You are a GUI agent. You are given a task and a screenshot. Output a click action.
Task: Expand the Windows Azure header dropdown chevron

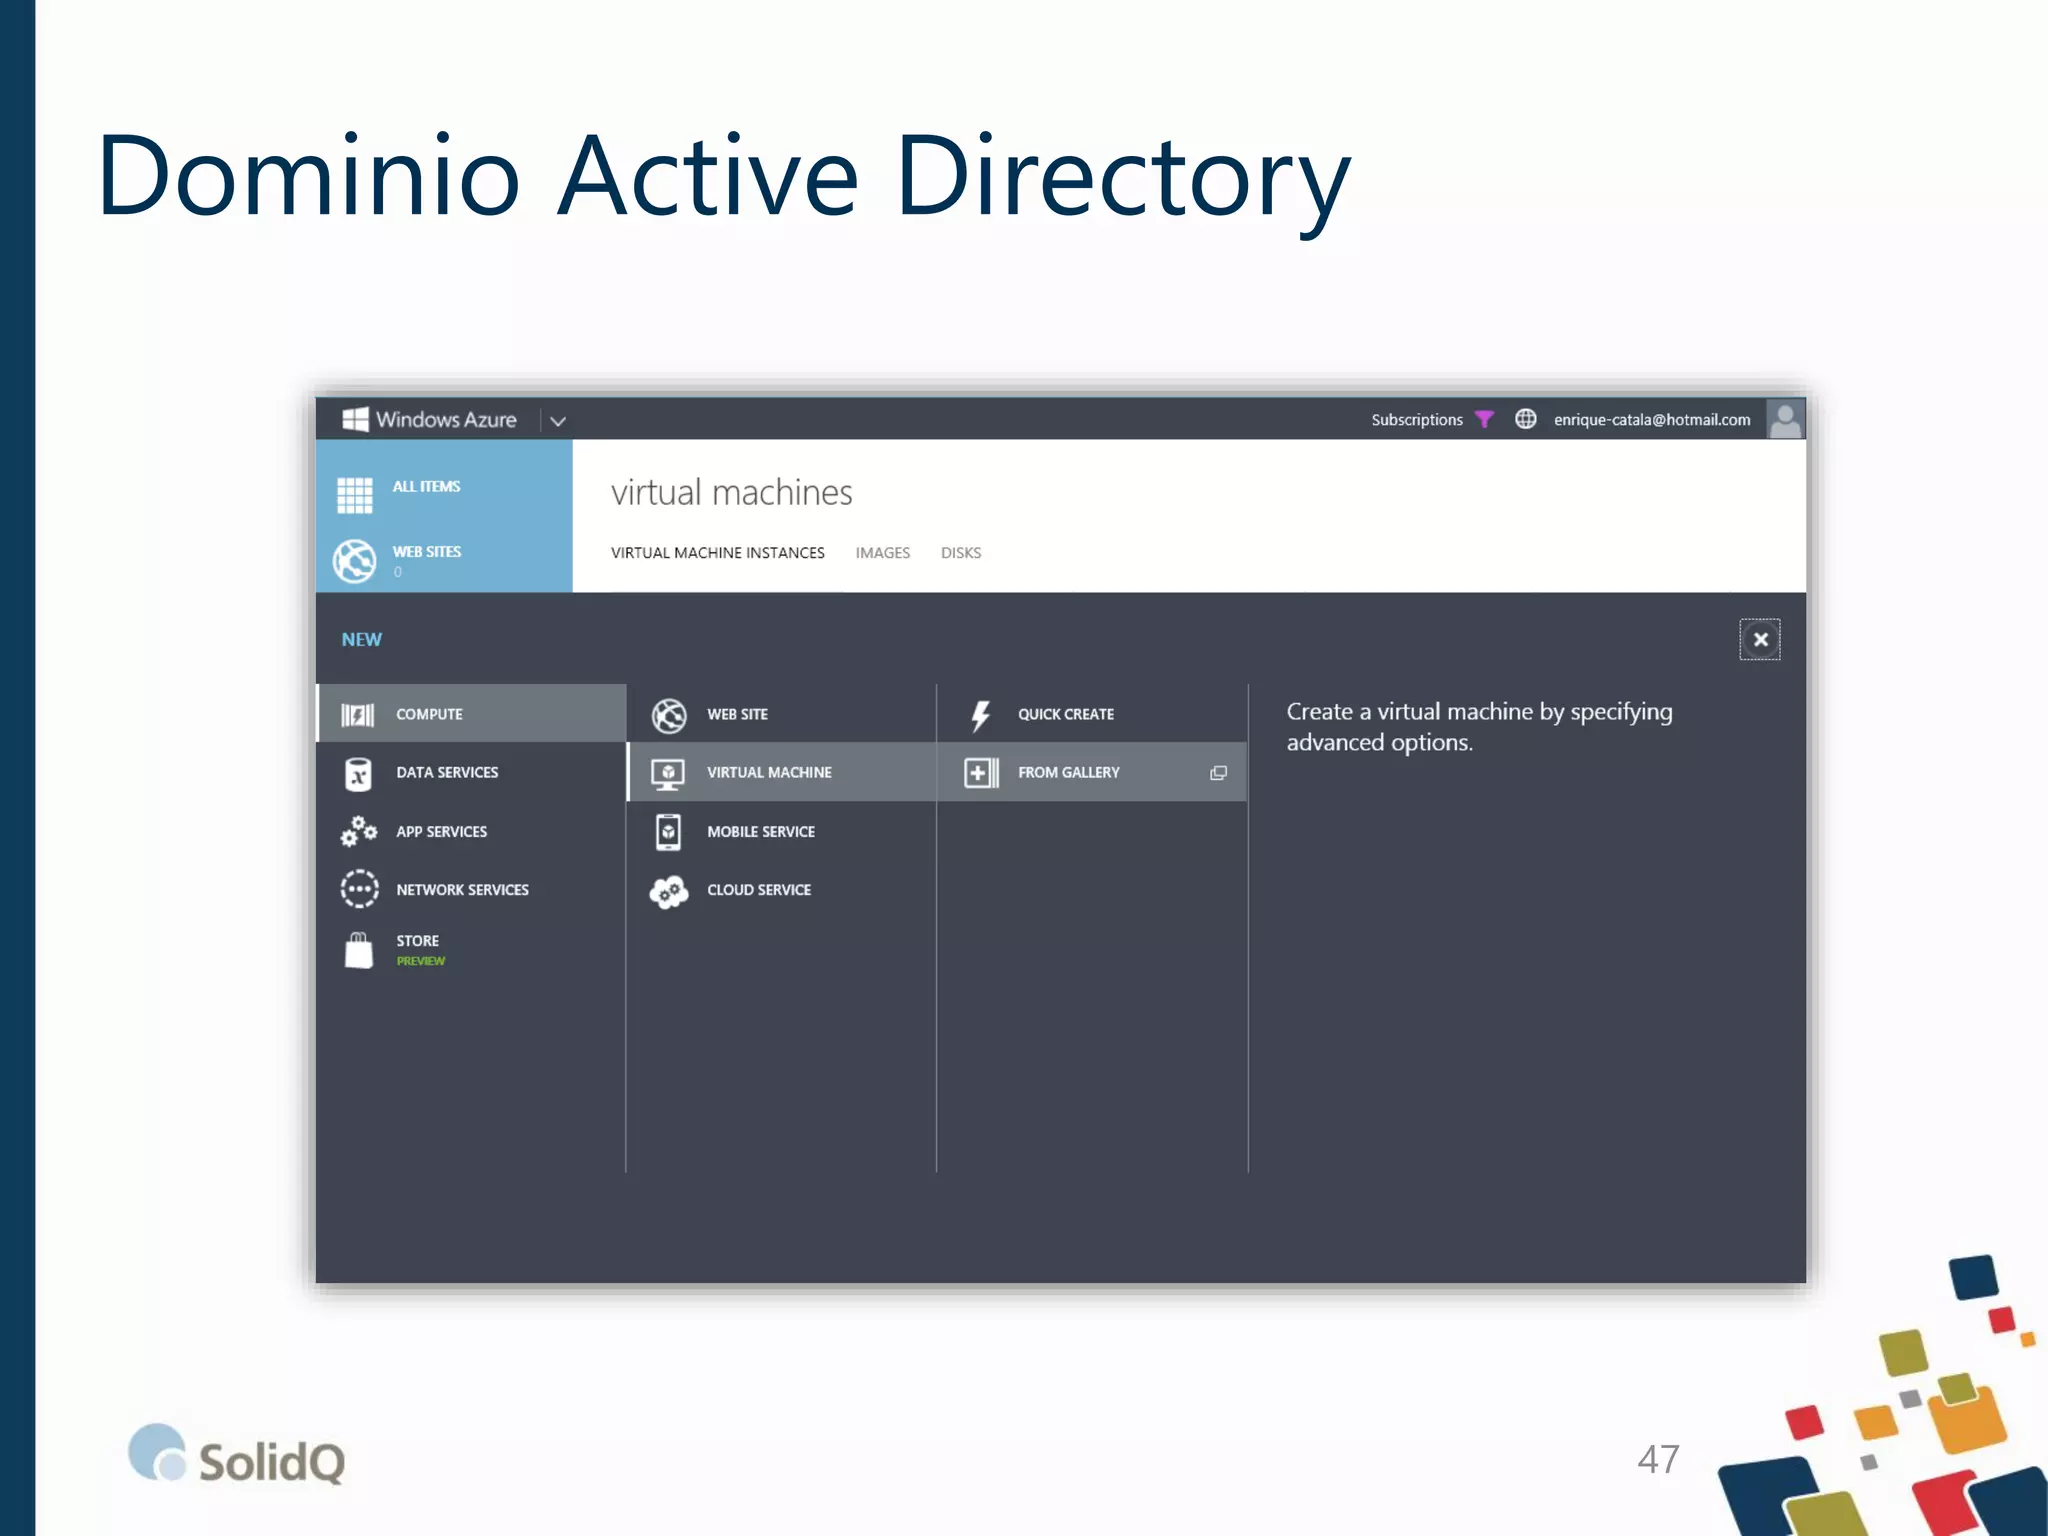558,421
